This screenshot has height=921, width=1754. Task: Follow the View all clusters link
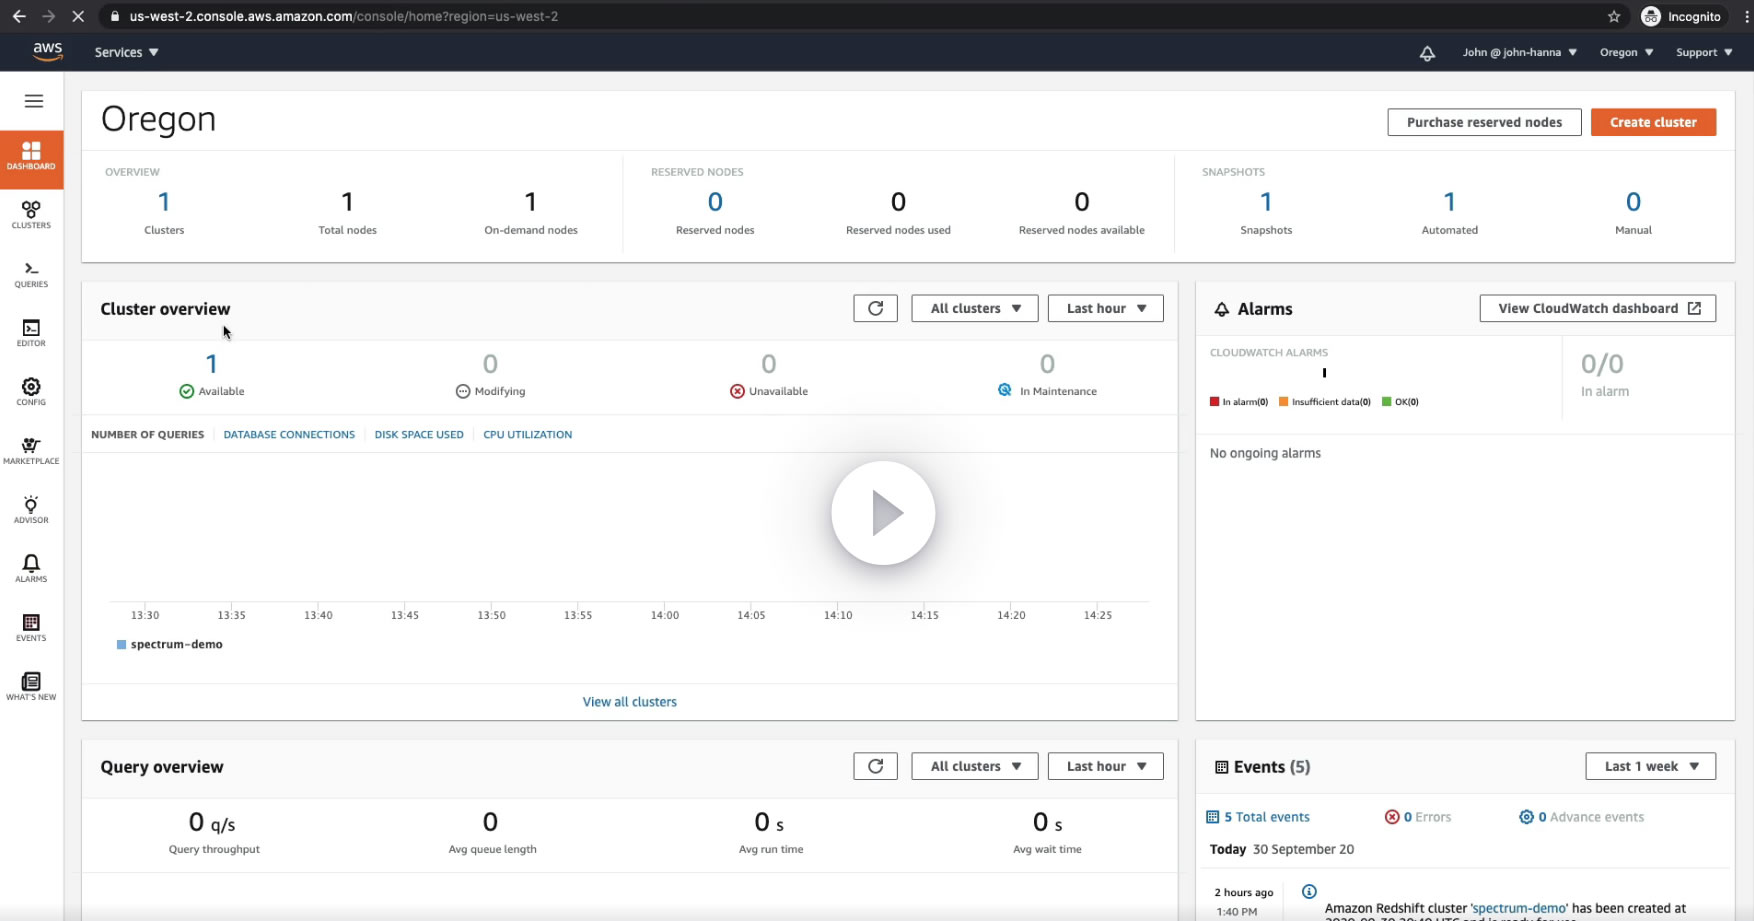point(630,702)
